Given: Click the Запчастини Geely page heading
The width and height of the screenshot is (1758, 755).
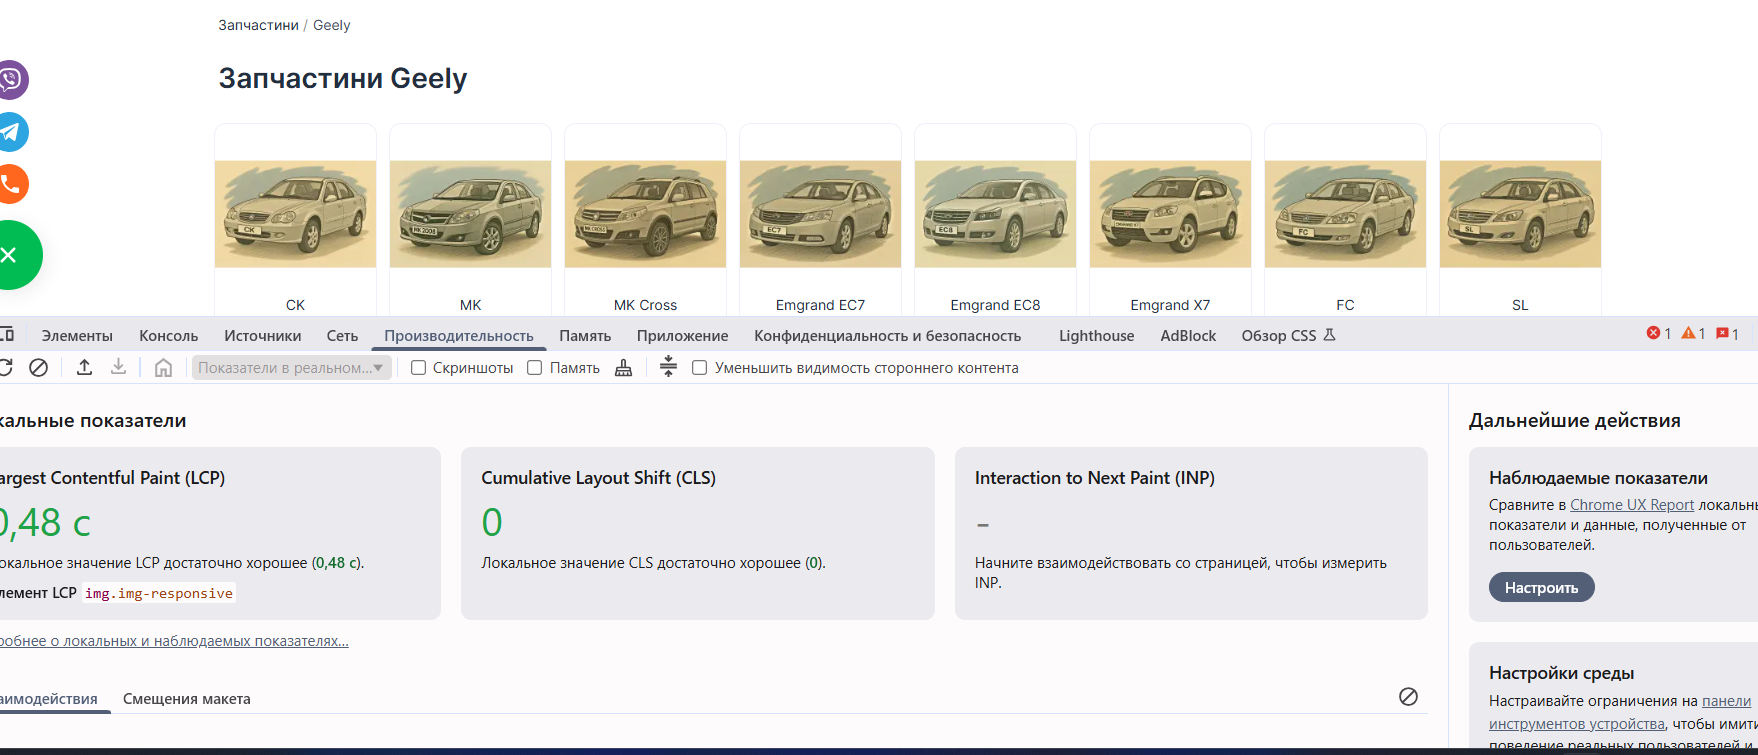Looking at the screenshot, I should pos(343,78).
